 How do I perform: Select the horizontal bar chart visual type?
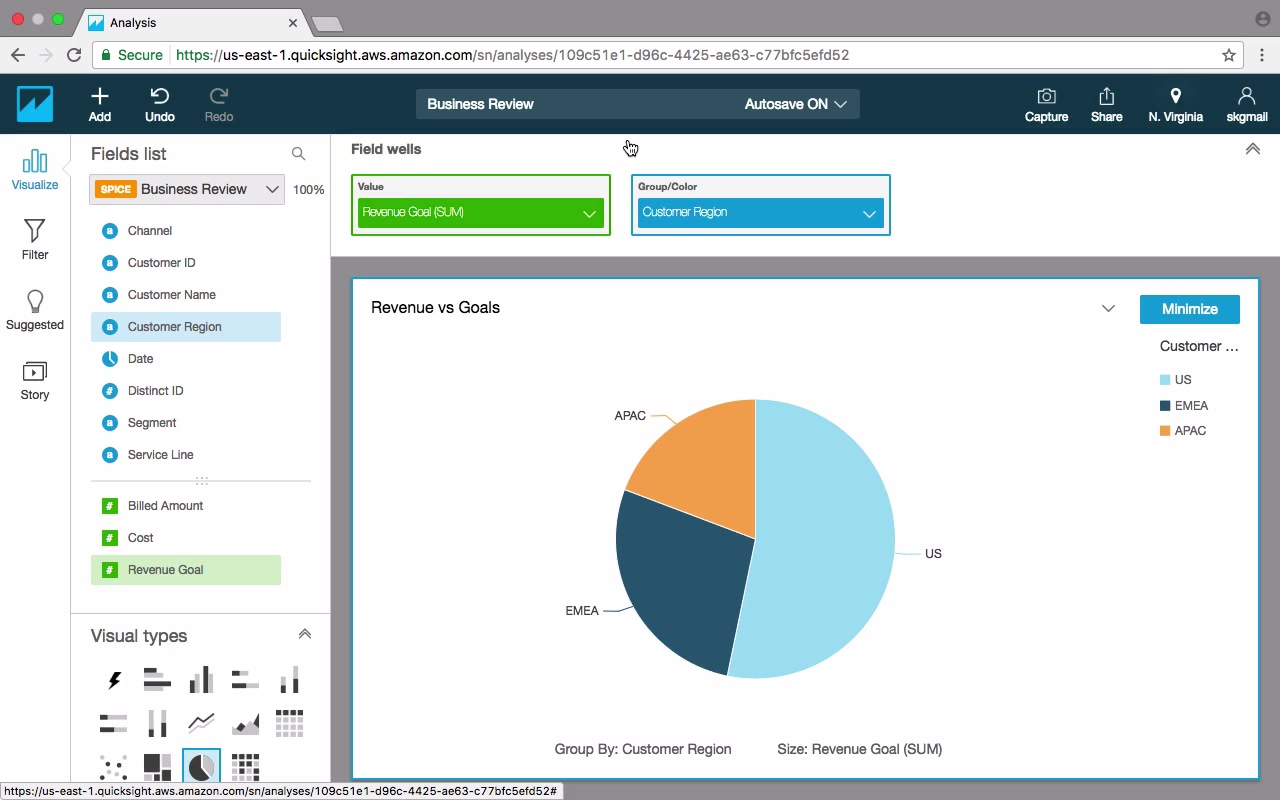pos(157,681)
